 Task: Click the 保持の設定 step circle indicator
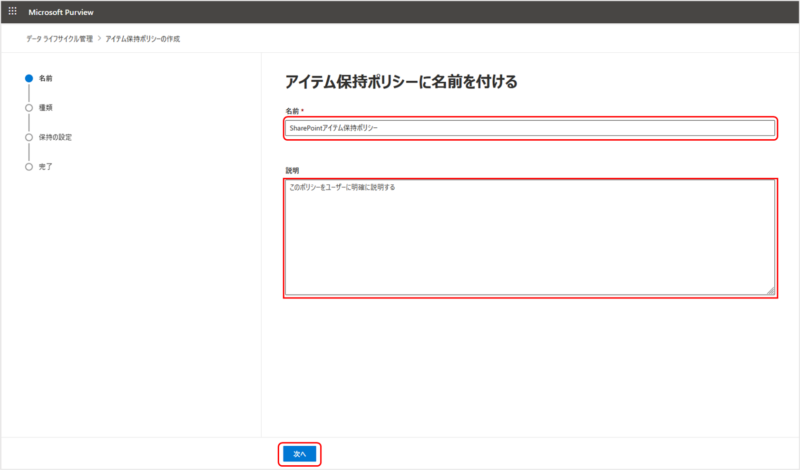pos(29,137)
